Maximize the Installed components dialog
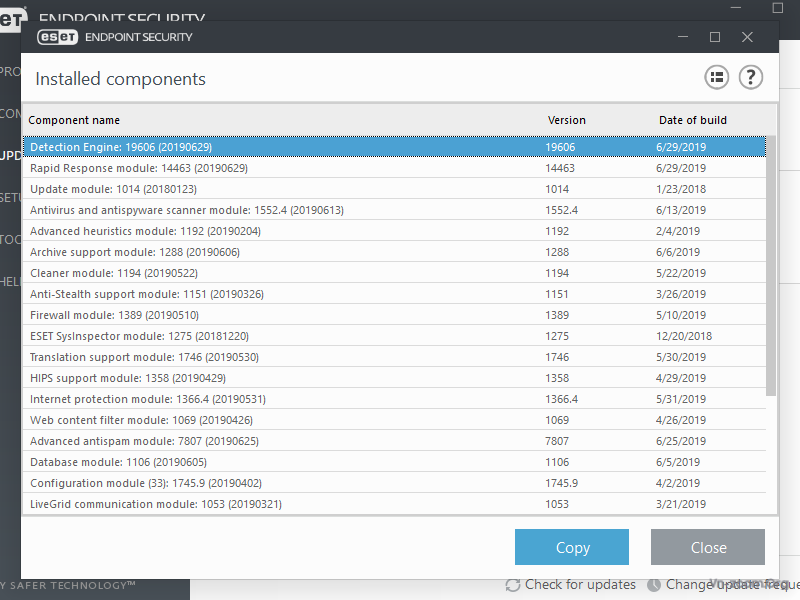Viewport: 800px width, 600px height. (714, 37)
